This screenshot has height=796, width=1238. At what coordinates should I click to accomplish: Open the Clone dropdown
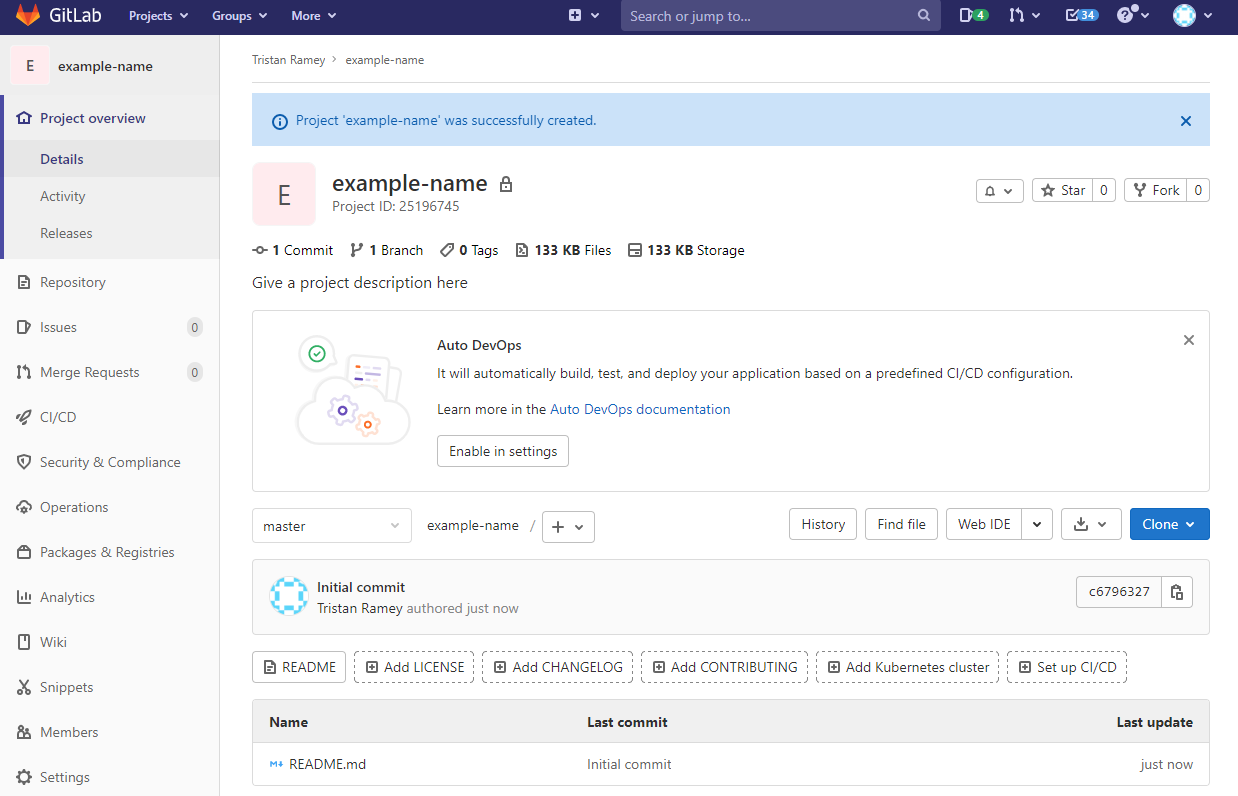[1168, 524]
